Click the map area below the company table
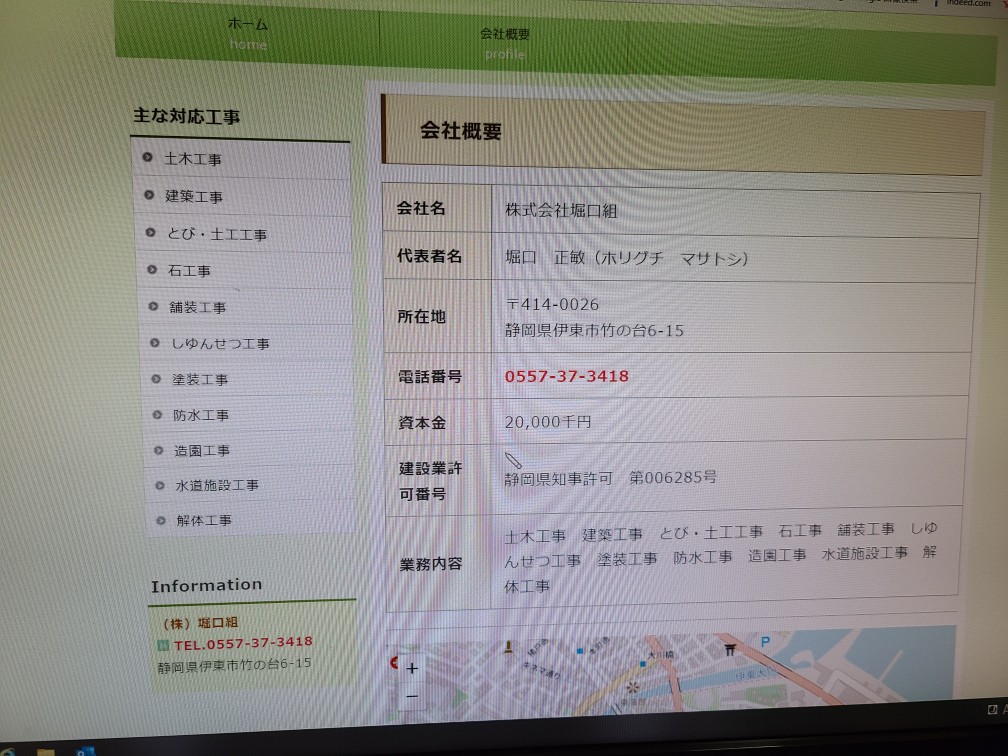Image resolution: width=1008 pixels, height=756 pixels. 669,672
